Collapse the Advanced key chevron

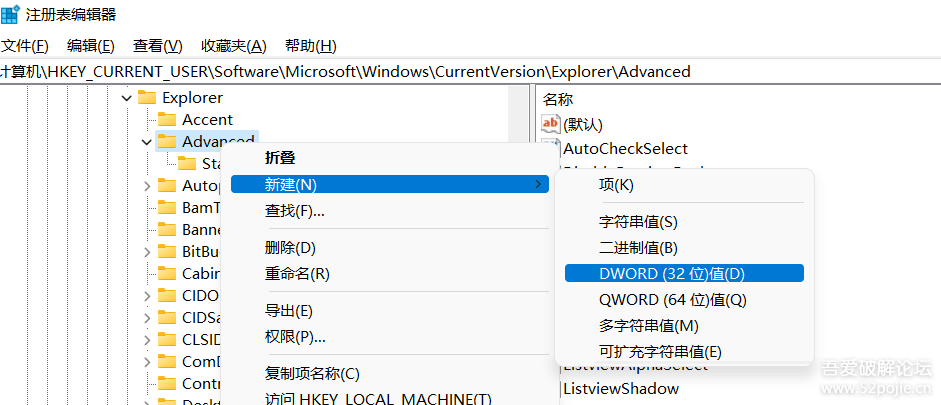point(147,142)
